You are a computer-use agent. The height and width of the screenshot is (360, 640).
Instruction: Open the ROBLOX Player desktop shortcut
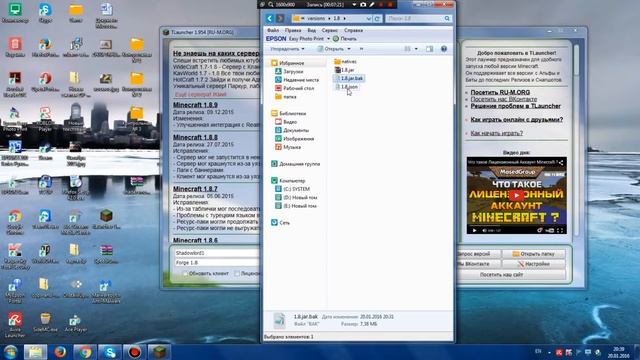[x=45, y=119]
